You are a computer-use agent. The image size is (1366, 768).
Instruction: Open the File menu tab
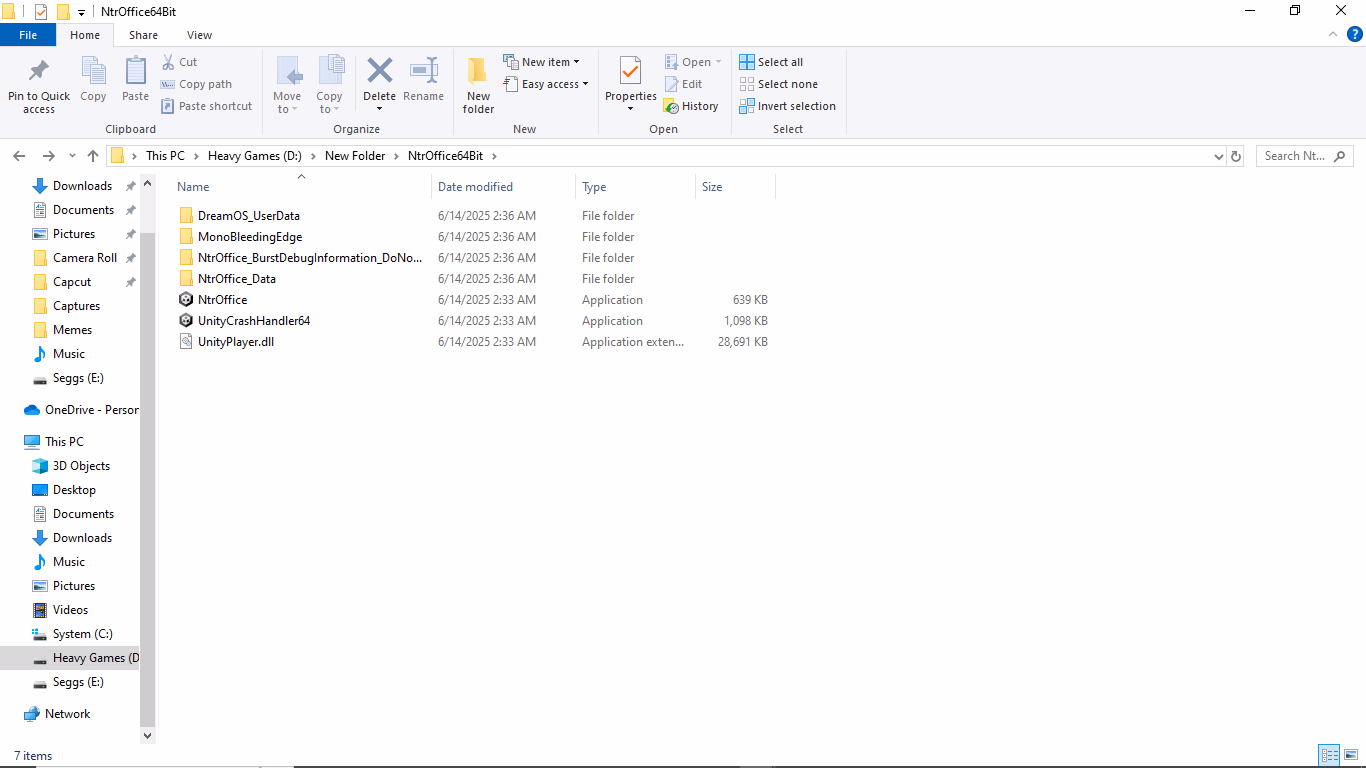click(x=28, y=35)
